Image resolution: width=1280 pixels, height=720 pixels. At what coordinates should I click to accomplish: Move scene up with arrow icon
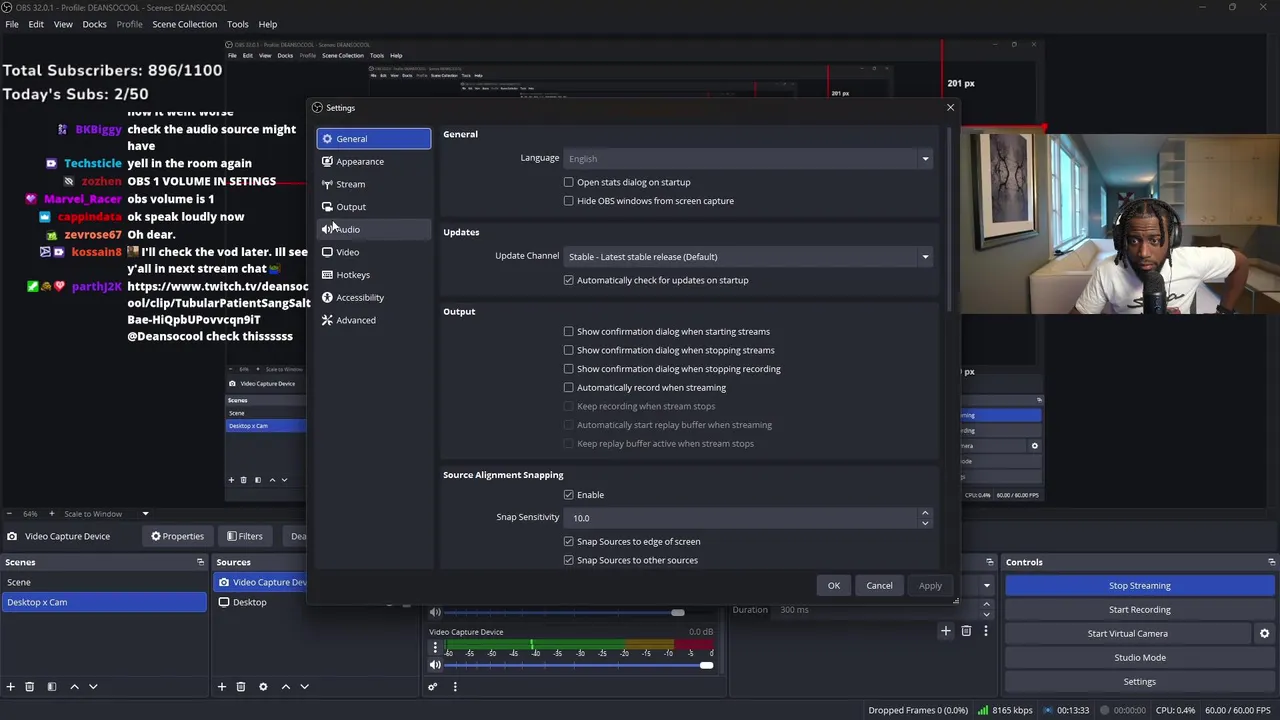point(74,687)
